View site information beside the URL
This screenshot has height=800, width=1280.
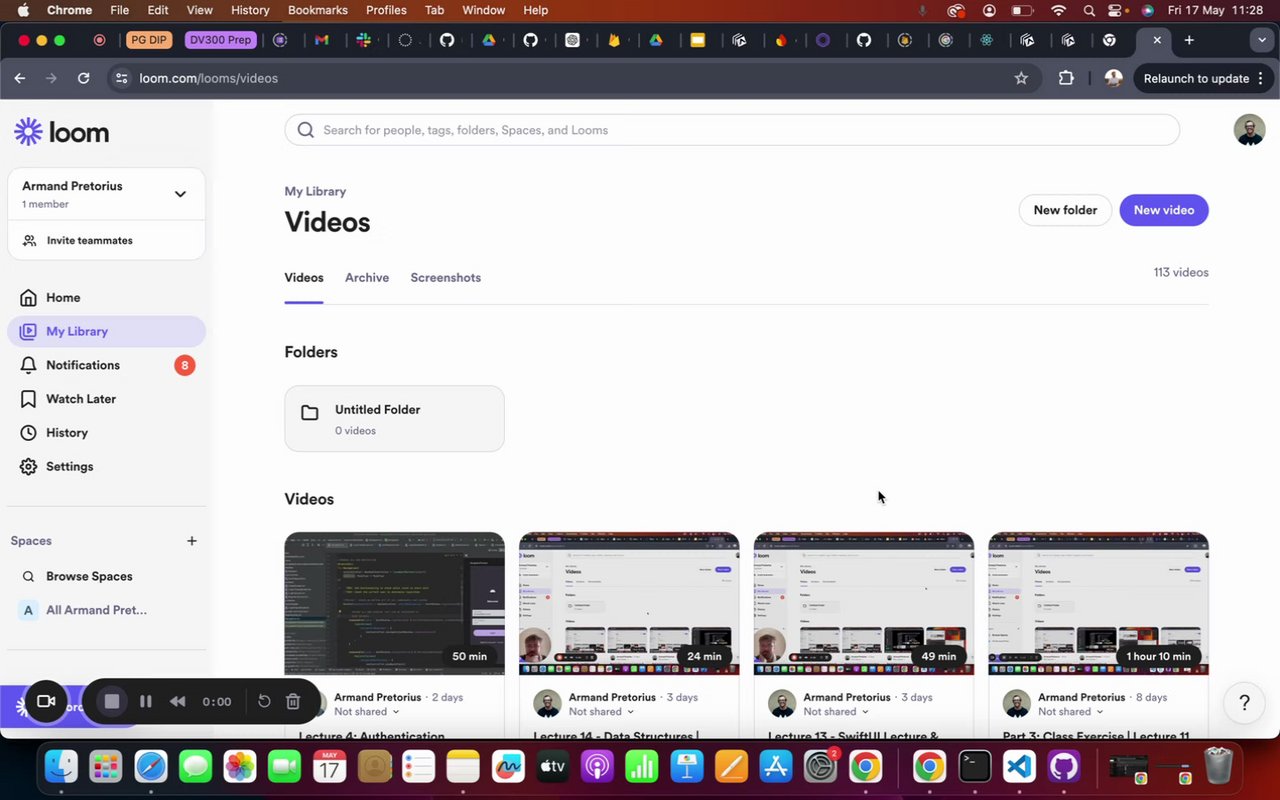click(121, 78)
